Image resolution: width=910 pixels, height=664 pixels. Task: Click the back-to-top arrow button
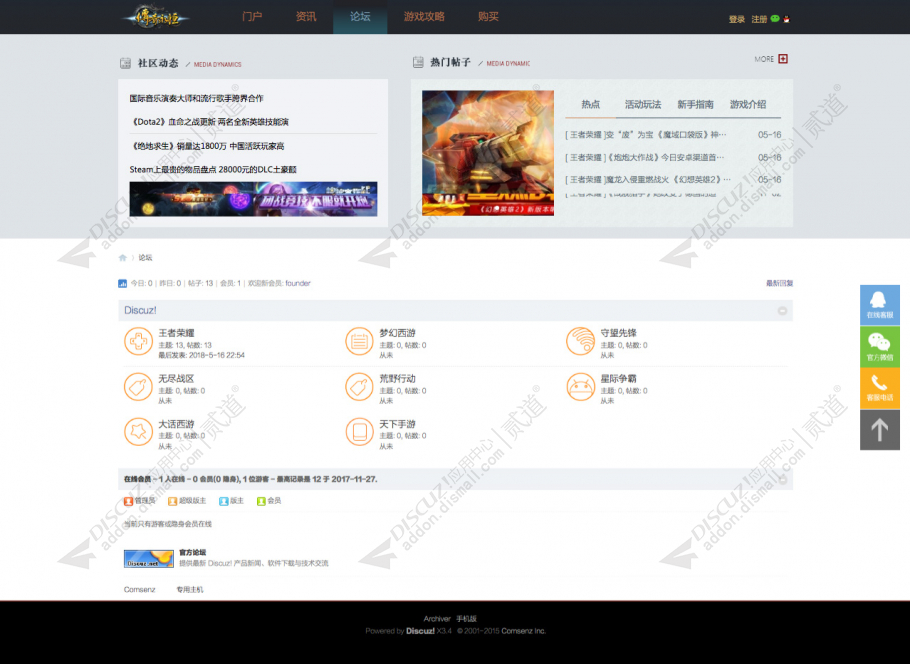coord(880,430)
